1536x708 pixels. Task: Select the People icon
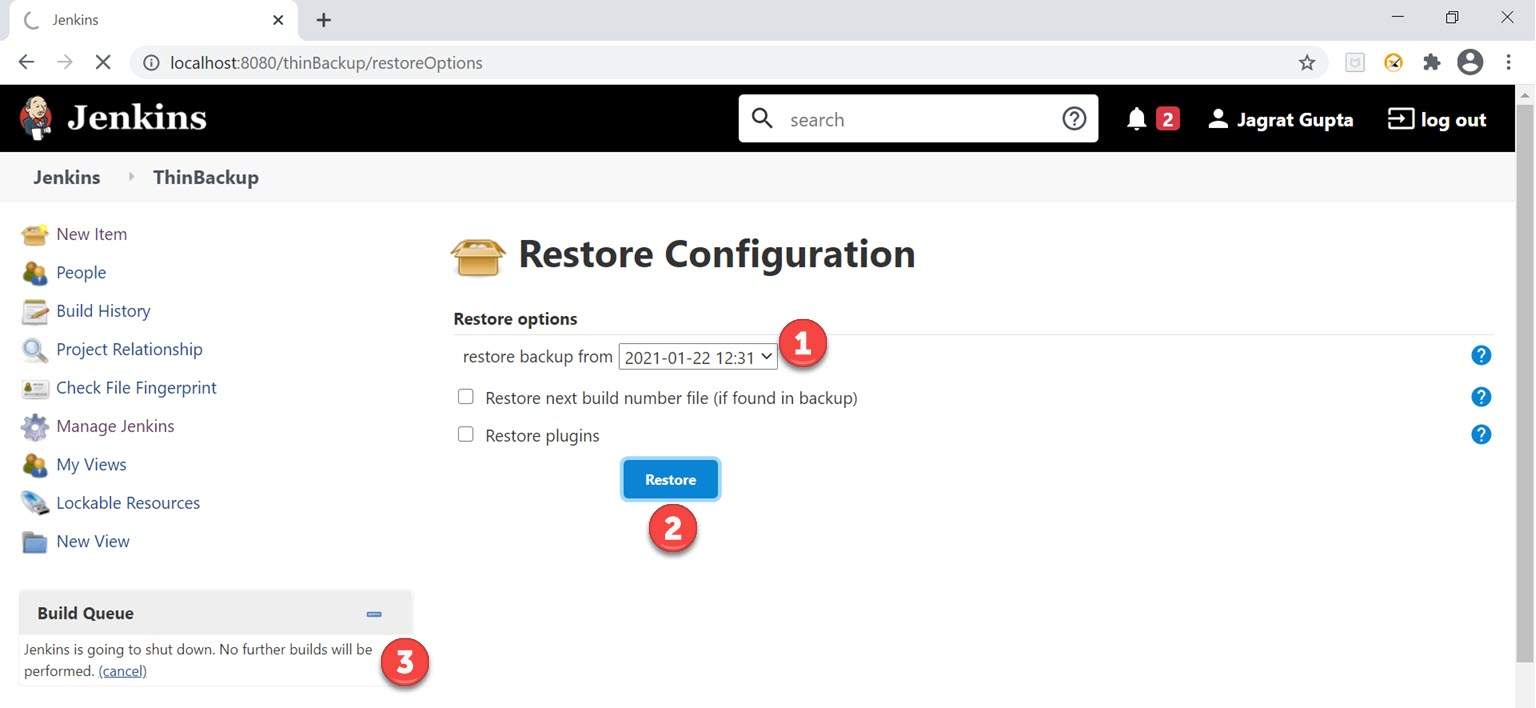coord(34,272)
